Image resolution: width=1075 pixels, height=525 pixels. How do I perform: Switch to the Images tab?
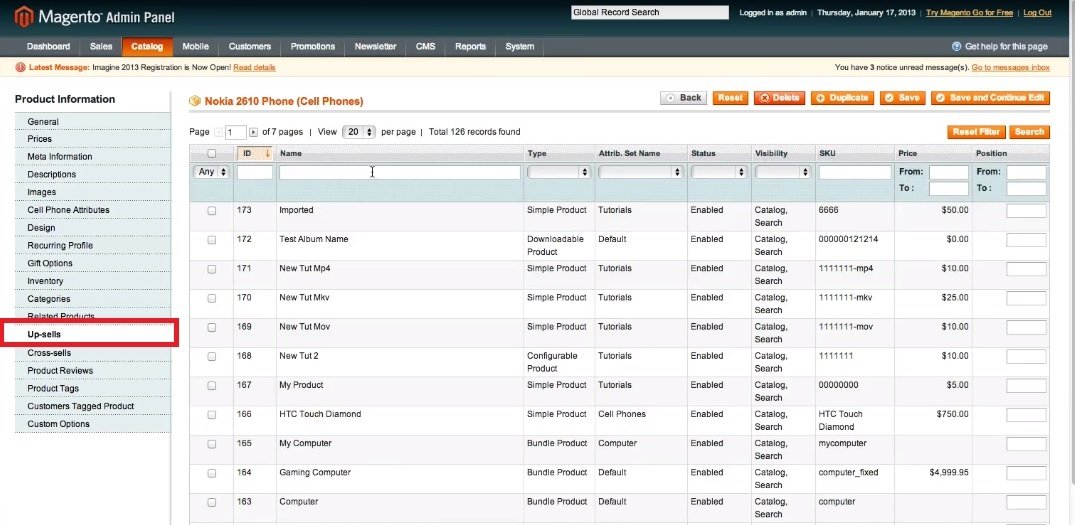coord(93,193)
